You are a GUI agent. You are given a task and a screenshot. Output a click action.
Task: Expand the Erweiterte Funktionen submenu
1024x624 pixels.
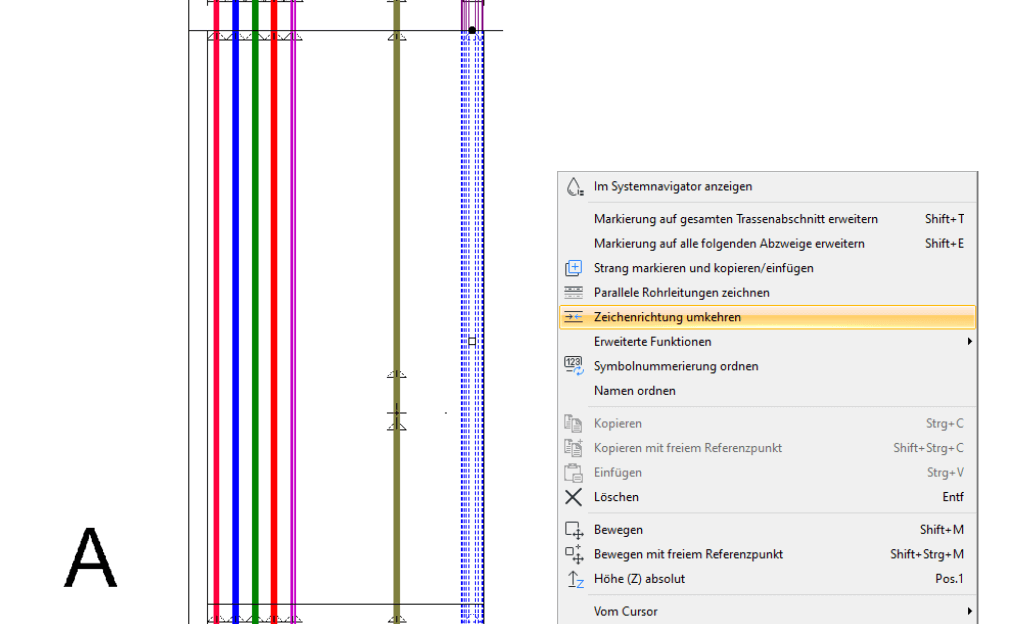pos(968,342)
